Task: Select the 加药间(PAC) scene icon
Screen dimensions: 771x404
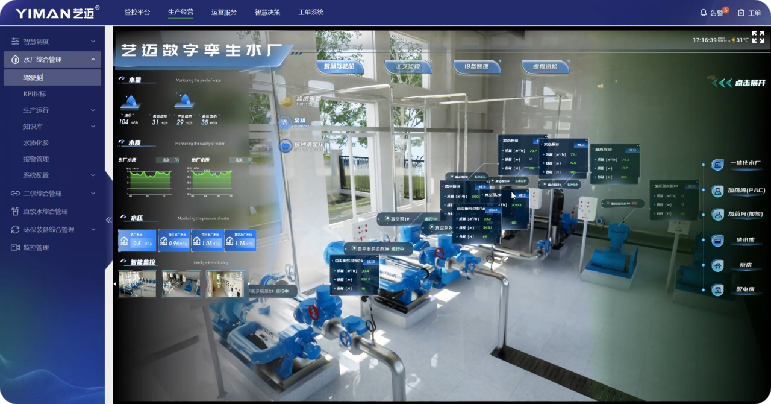Action: coord(717,190)
